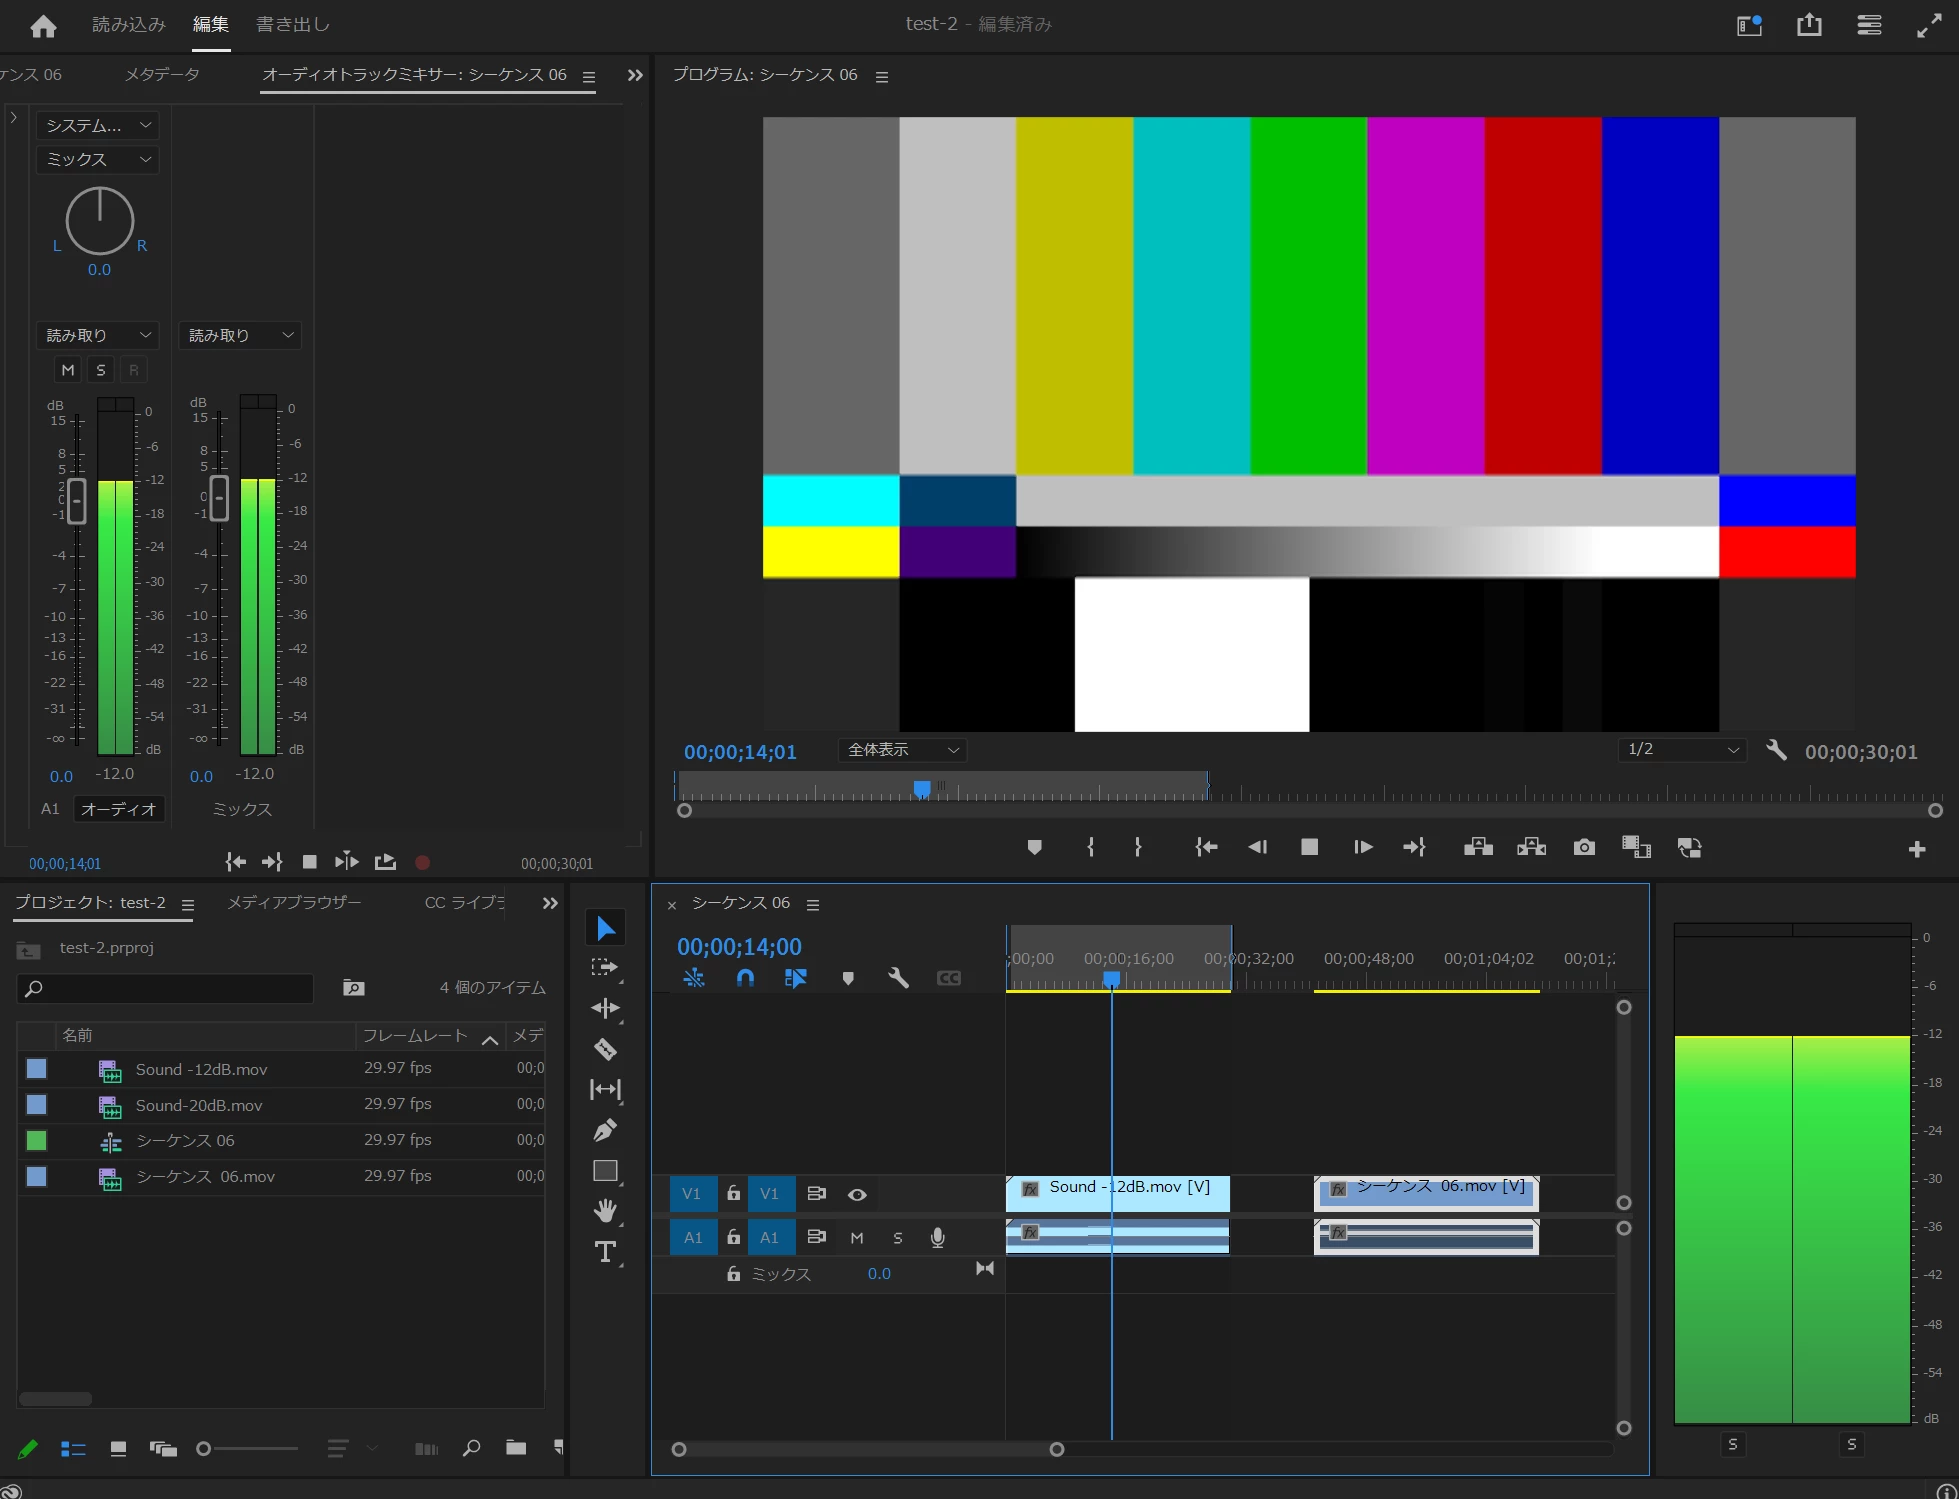Click the Add Marker button in program monitor
Image resolution: width=1959 pixels, height=1499 pixels.
pos(1034,847)
